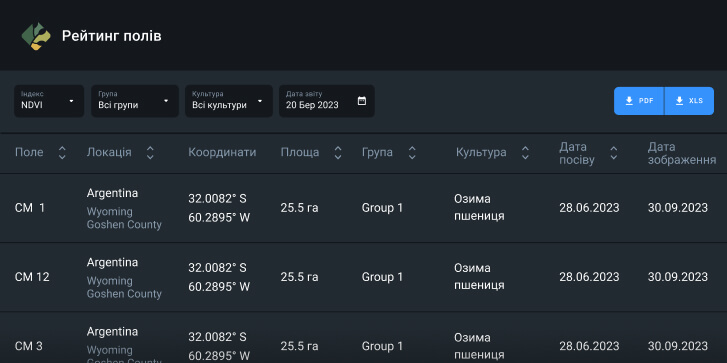Sort table by Поле column arrows
The width and height of the screenshot is (727, 363).
(62, 153)
